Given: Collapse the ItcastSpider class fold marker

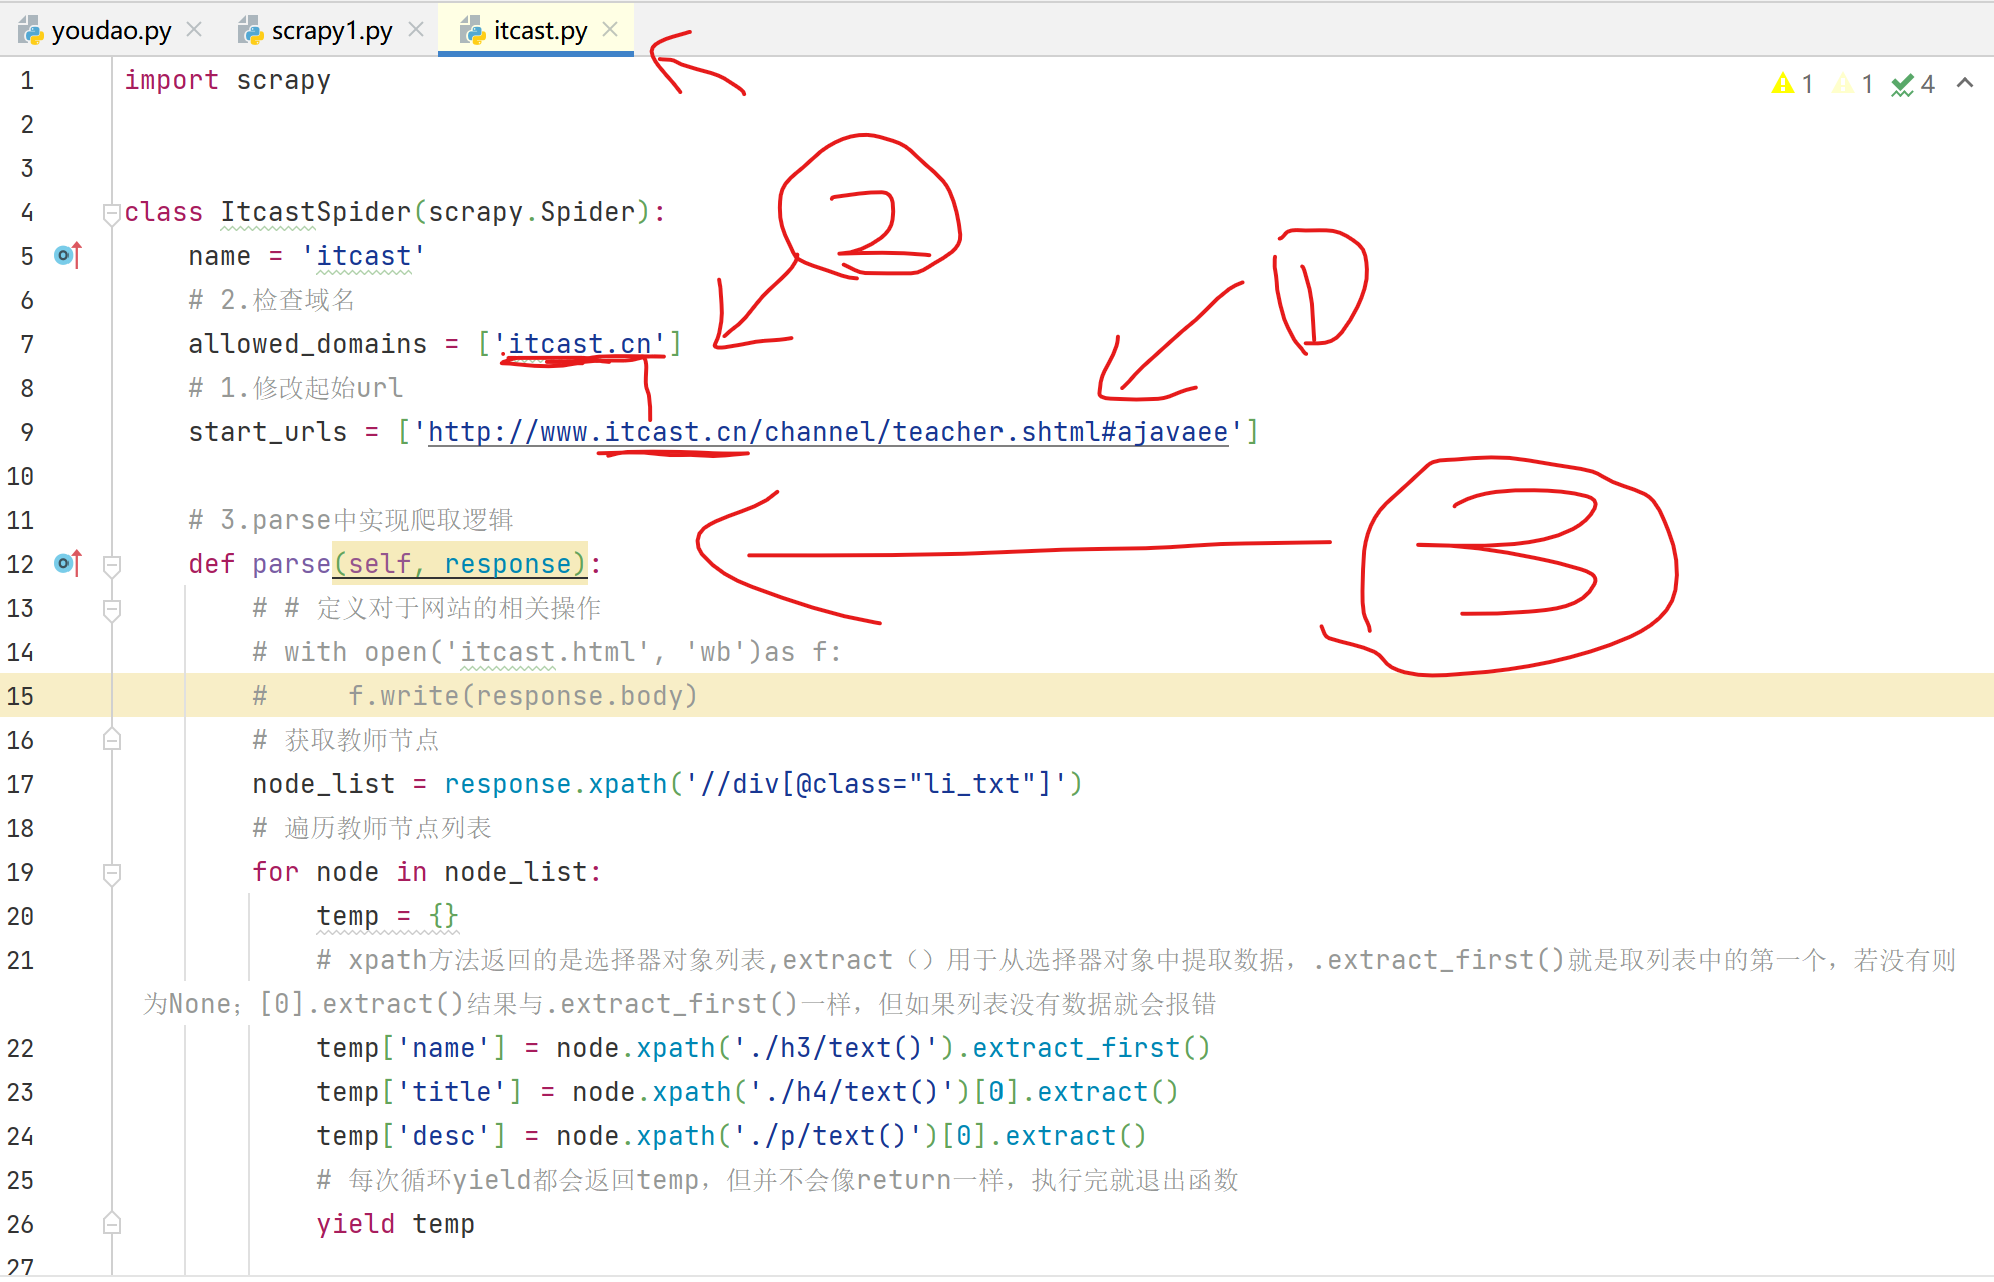Looking at the screenshot, I should coord(112,213).
